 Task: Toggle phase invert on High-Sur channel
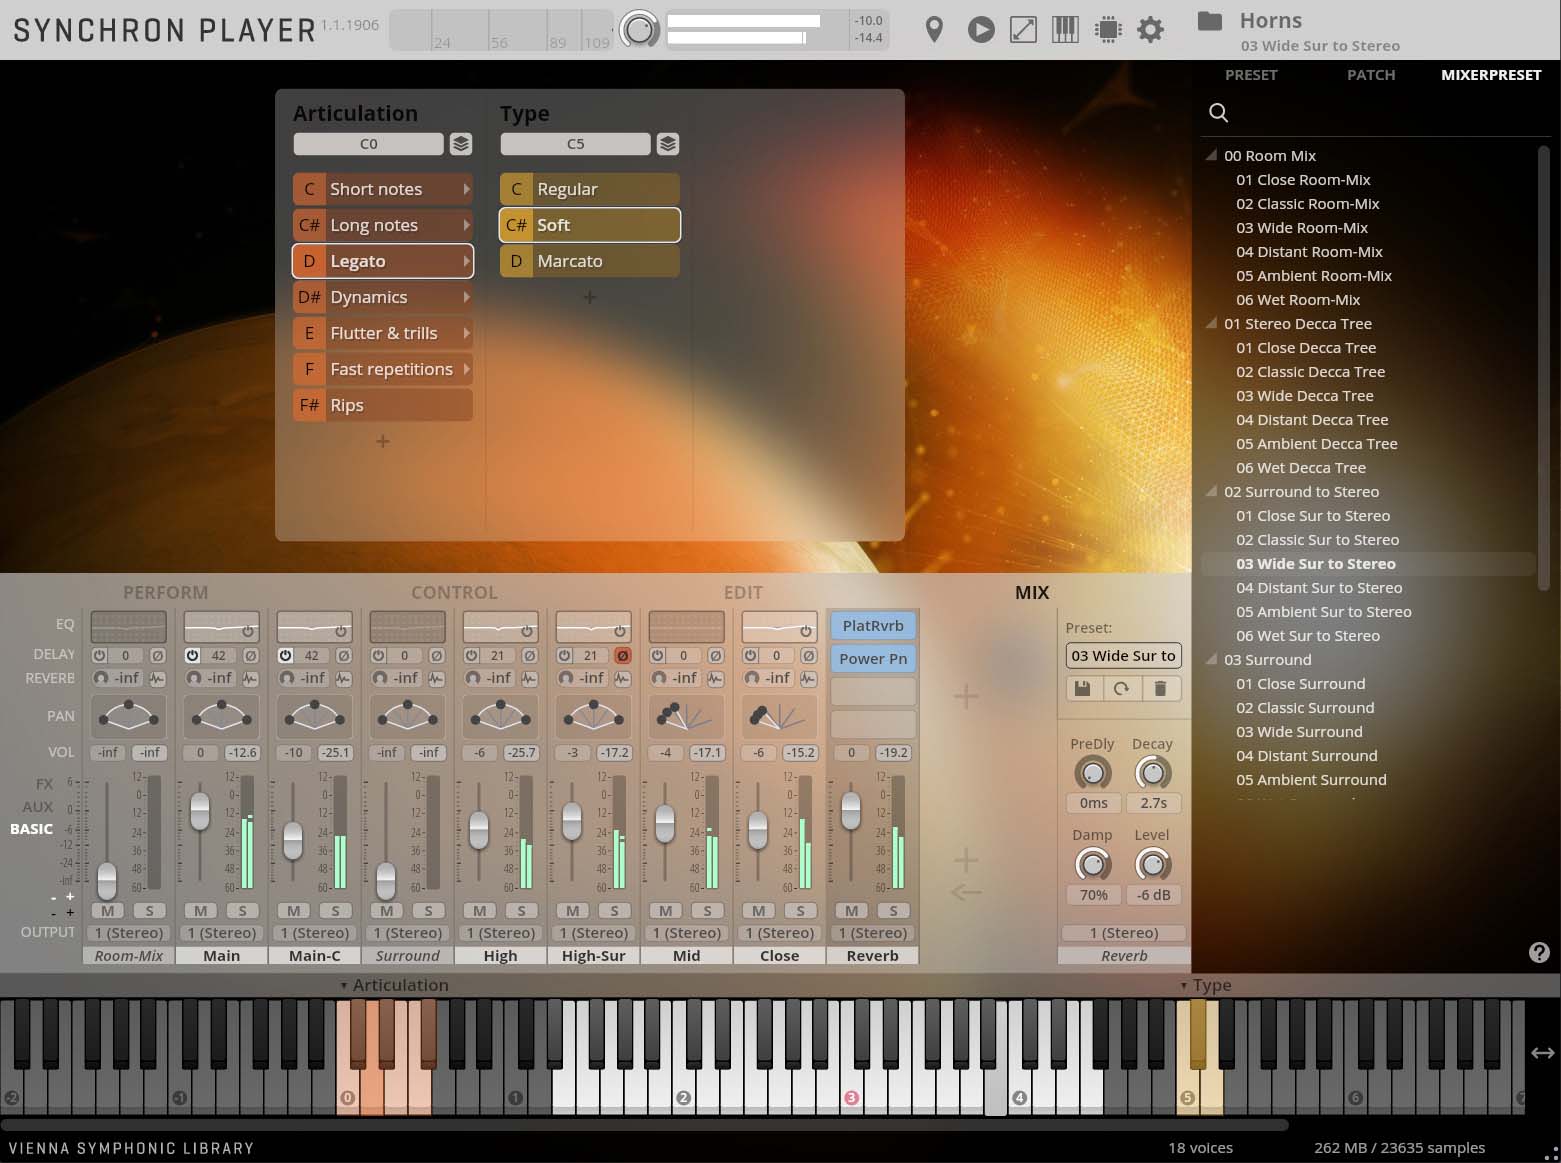(622, 656)
